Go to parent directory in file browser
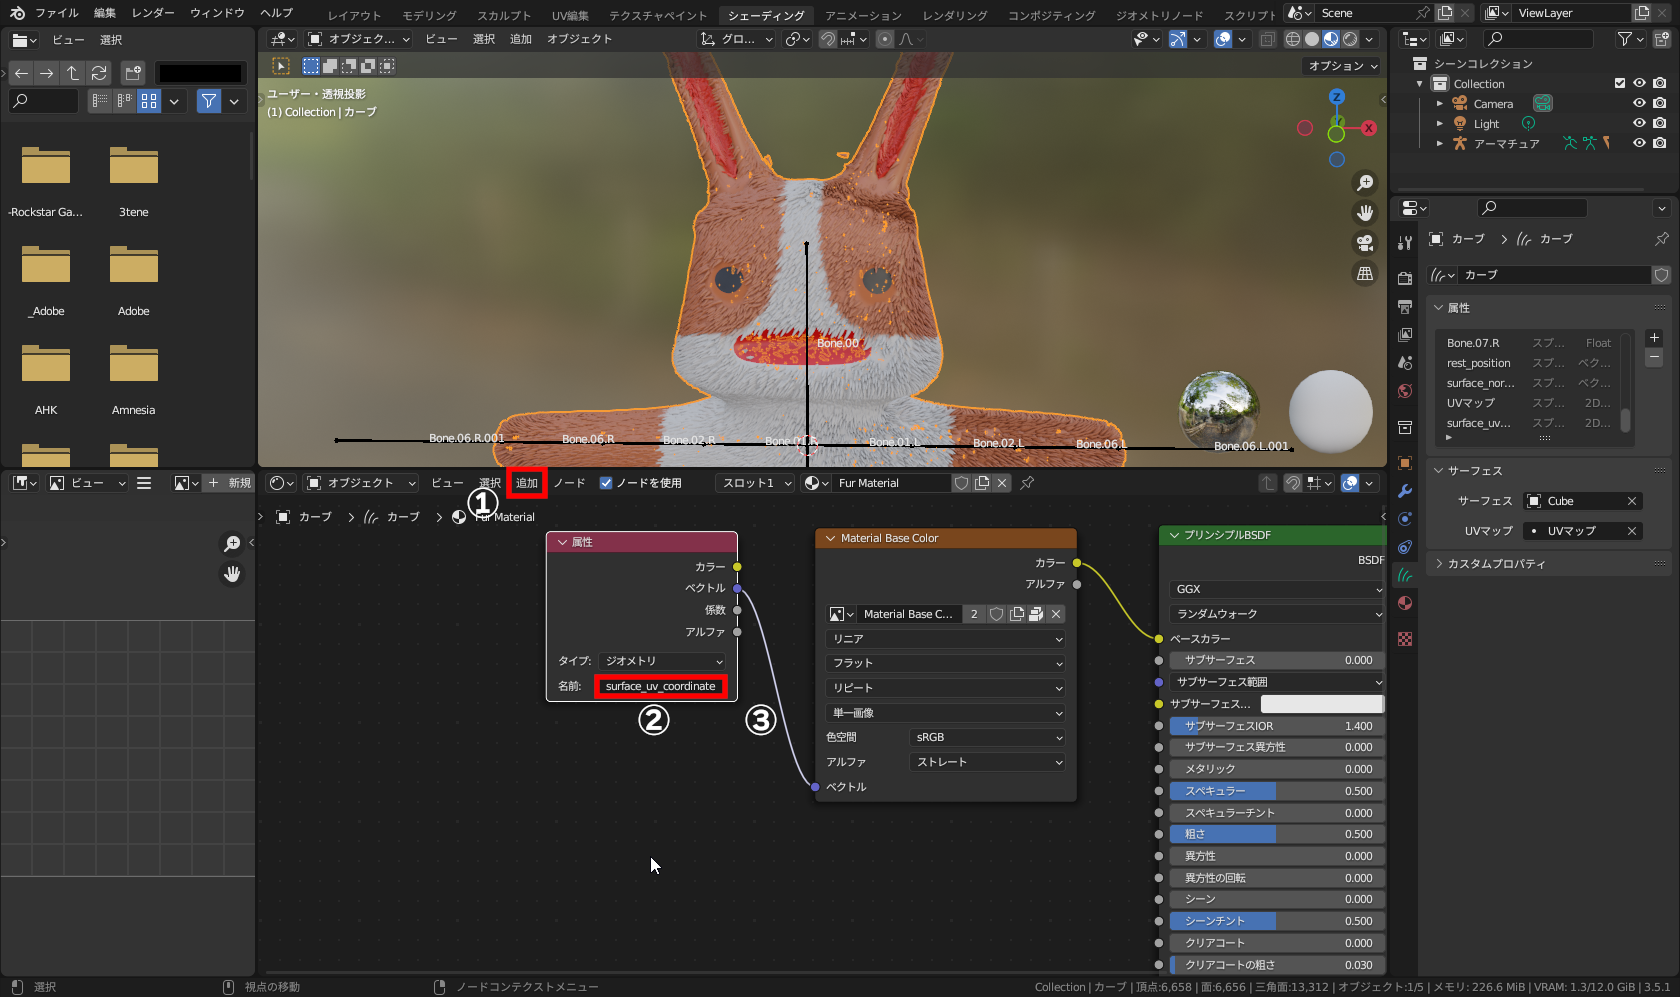This screenshot has width=1680, height=997. click(73, 73)
